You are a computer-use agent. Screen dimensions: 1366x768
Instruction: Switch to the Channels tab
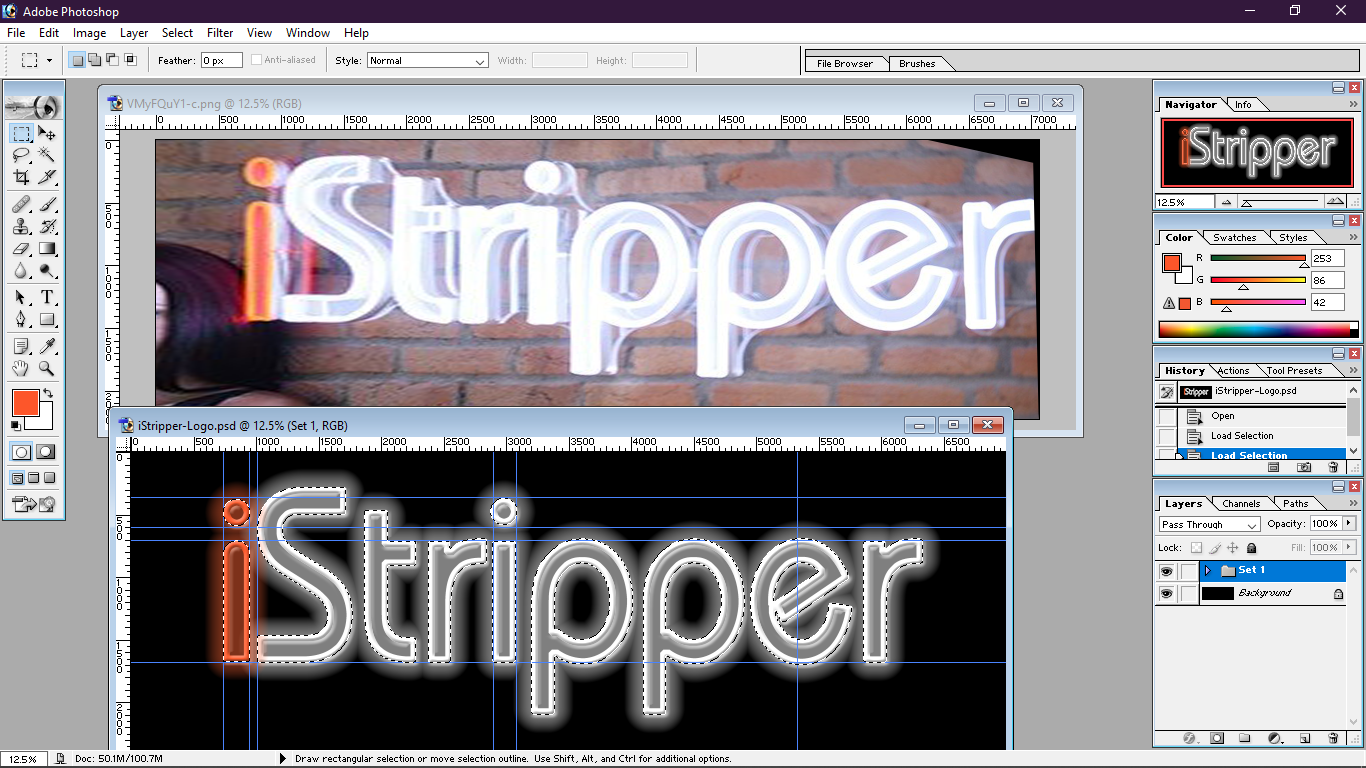coord(1241,504)
